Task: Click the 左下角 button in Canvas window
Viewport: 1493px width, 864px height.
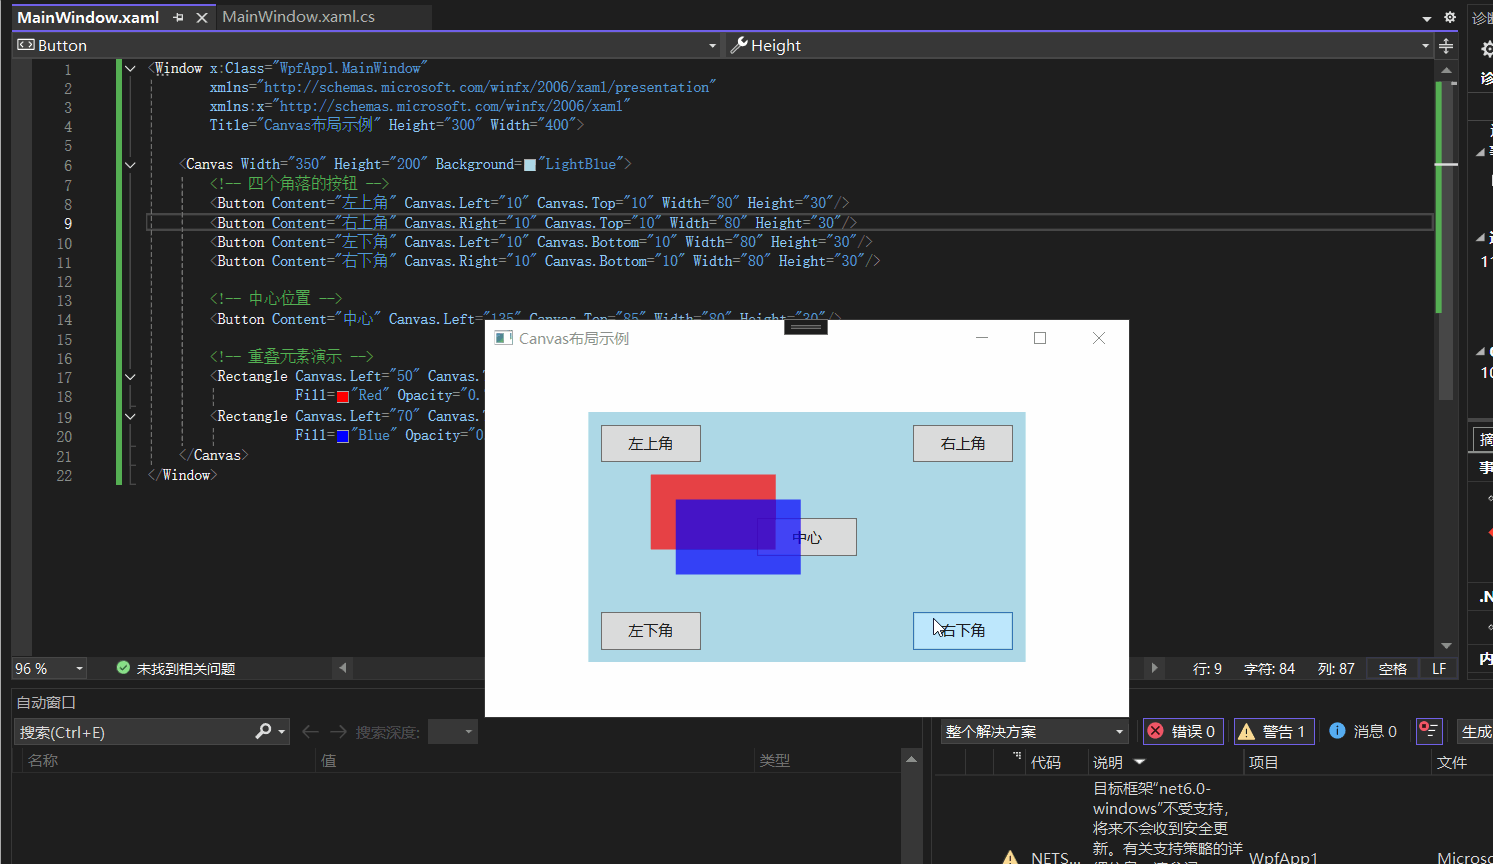Action: click(650, 631)
